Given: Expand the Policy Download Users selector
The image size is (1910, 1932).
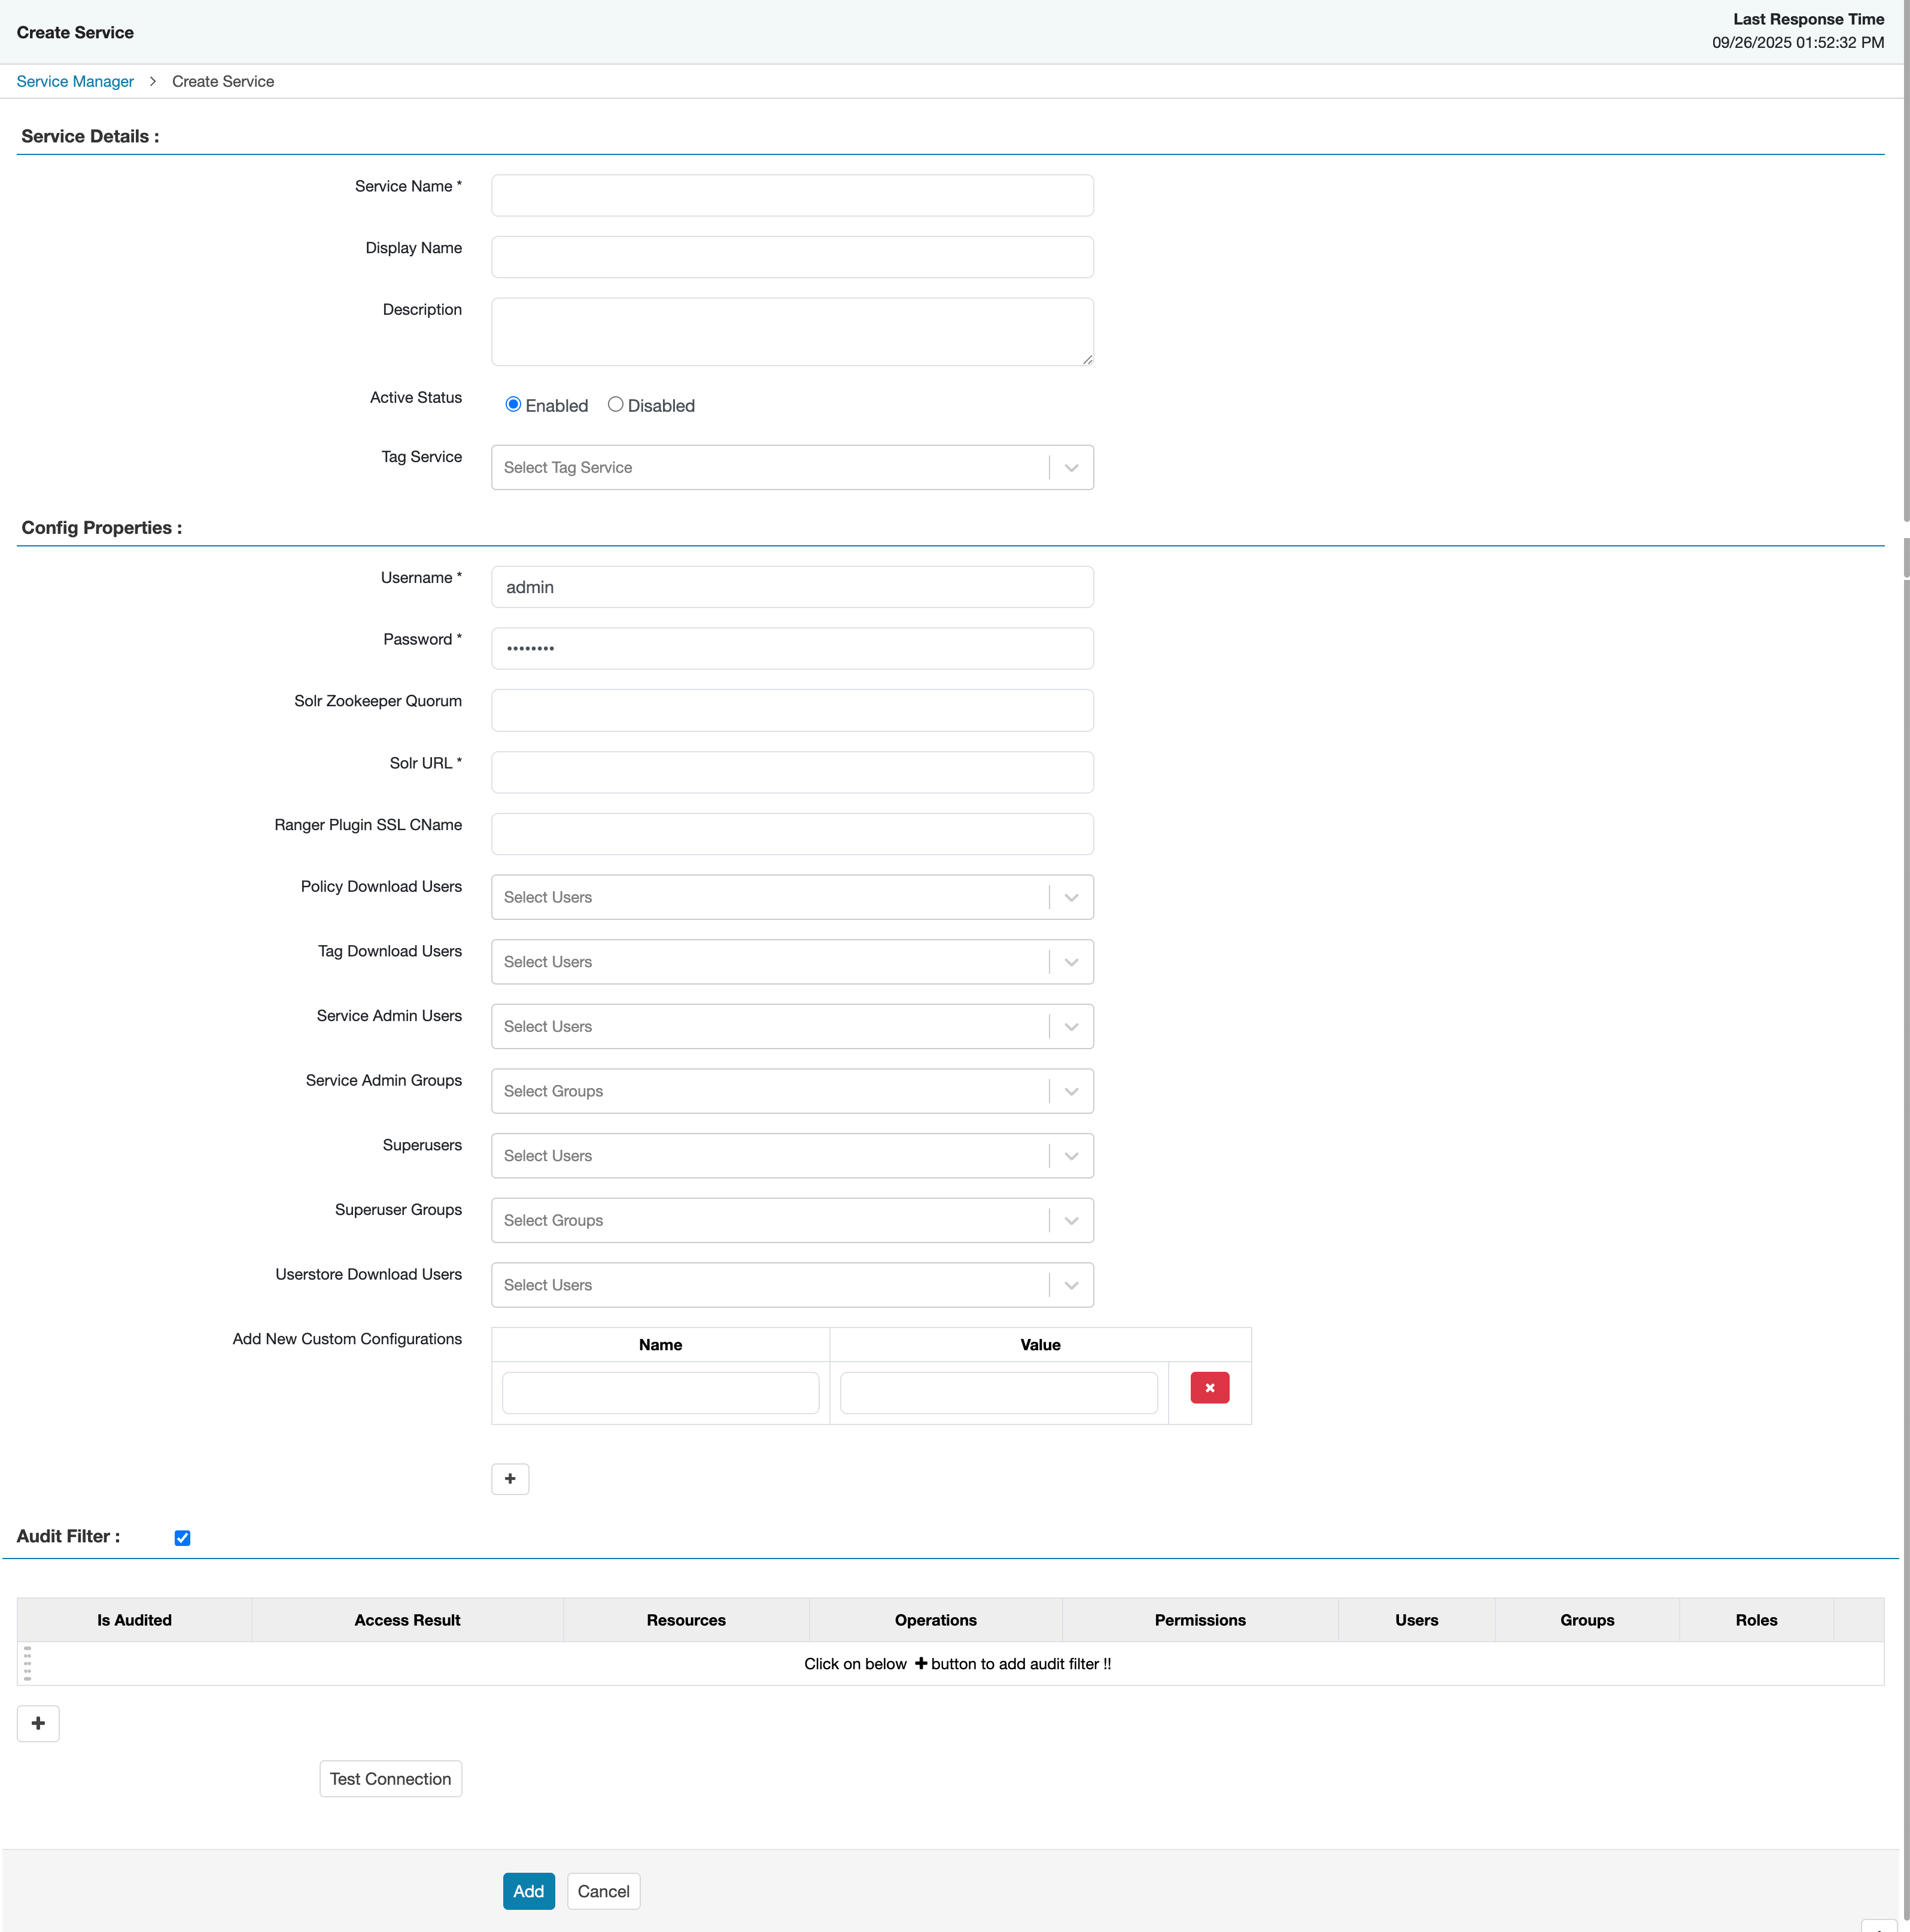Looking at the screenshot, I should pos(1070,897).
